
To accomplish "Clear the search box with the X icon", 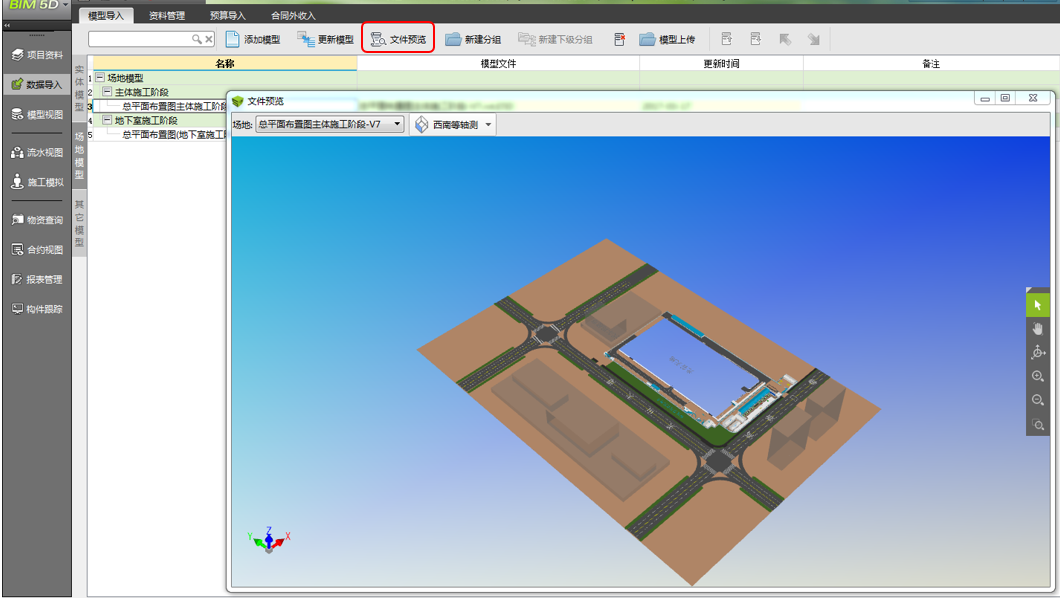I will click(x=209, y=39).
